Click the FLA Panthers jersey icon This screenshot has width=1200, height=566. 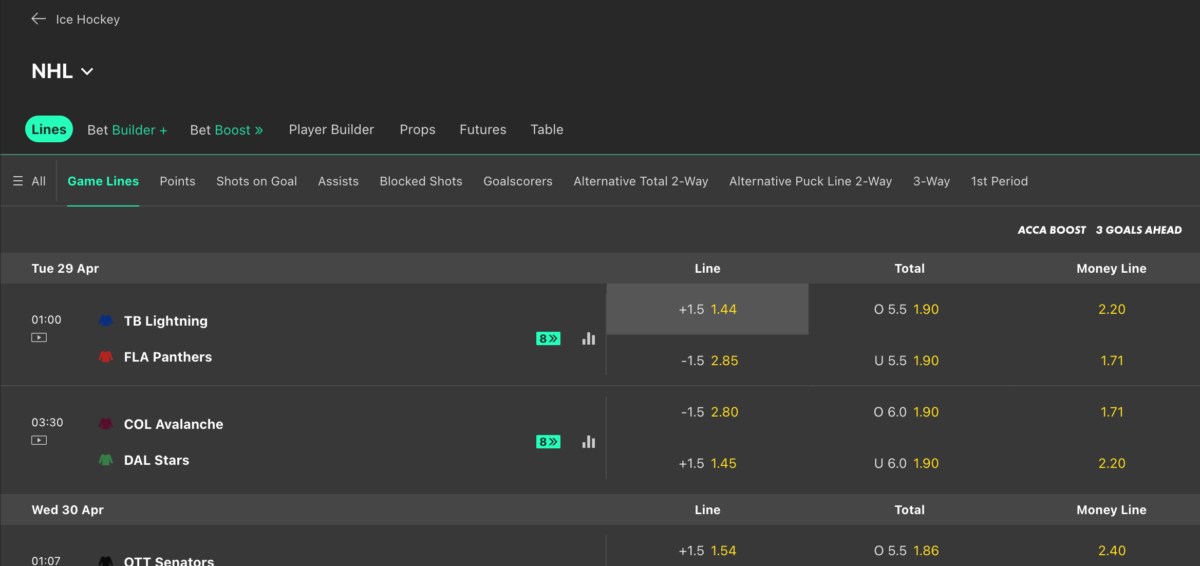(x=106, y=357)
